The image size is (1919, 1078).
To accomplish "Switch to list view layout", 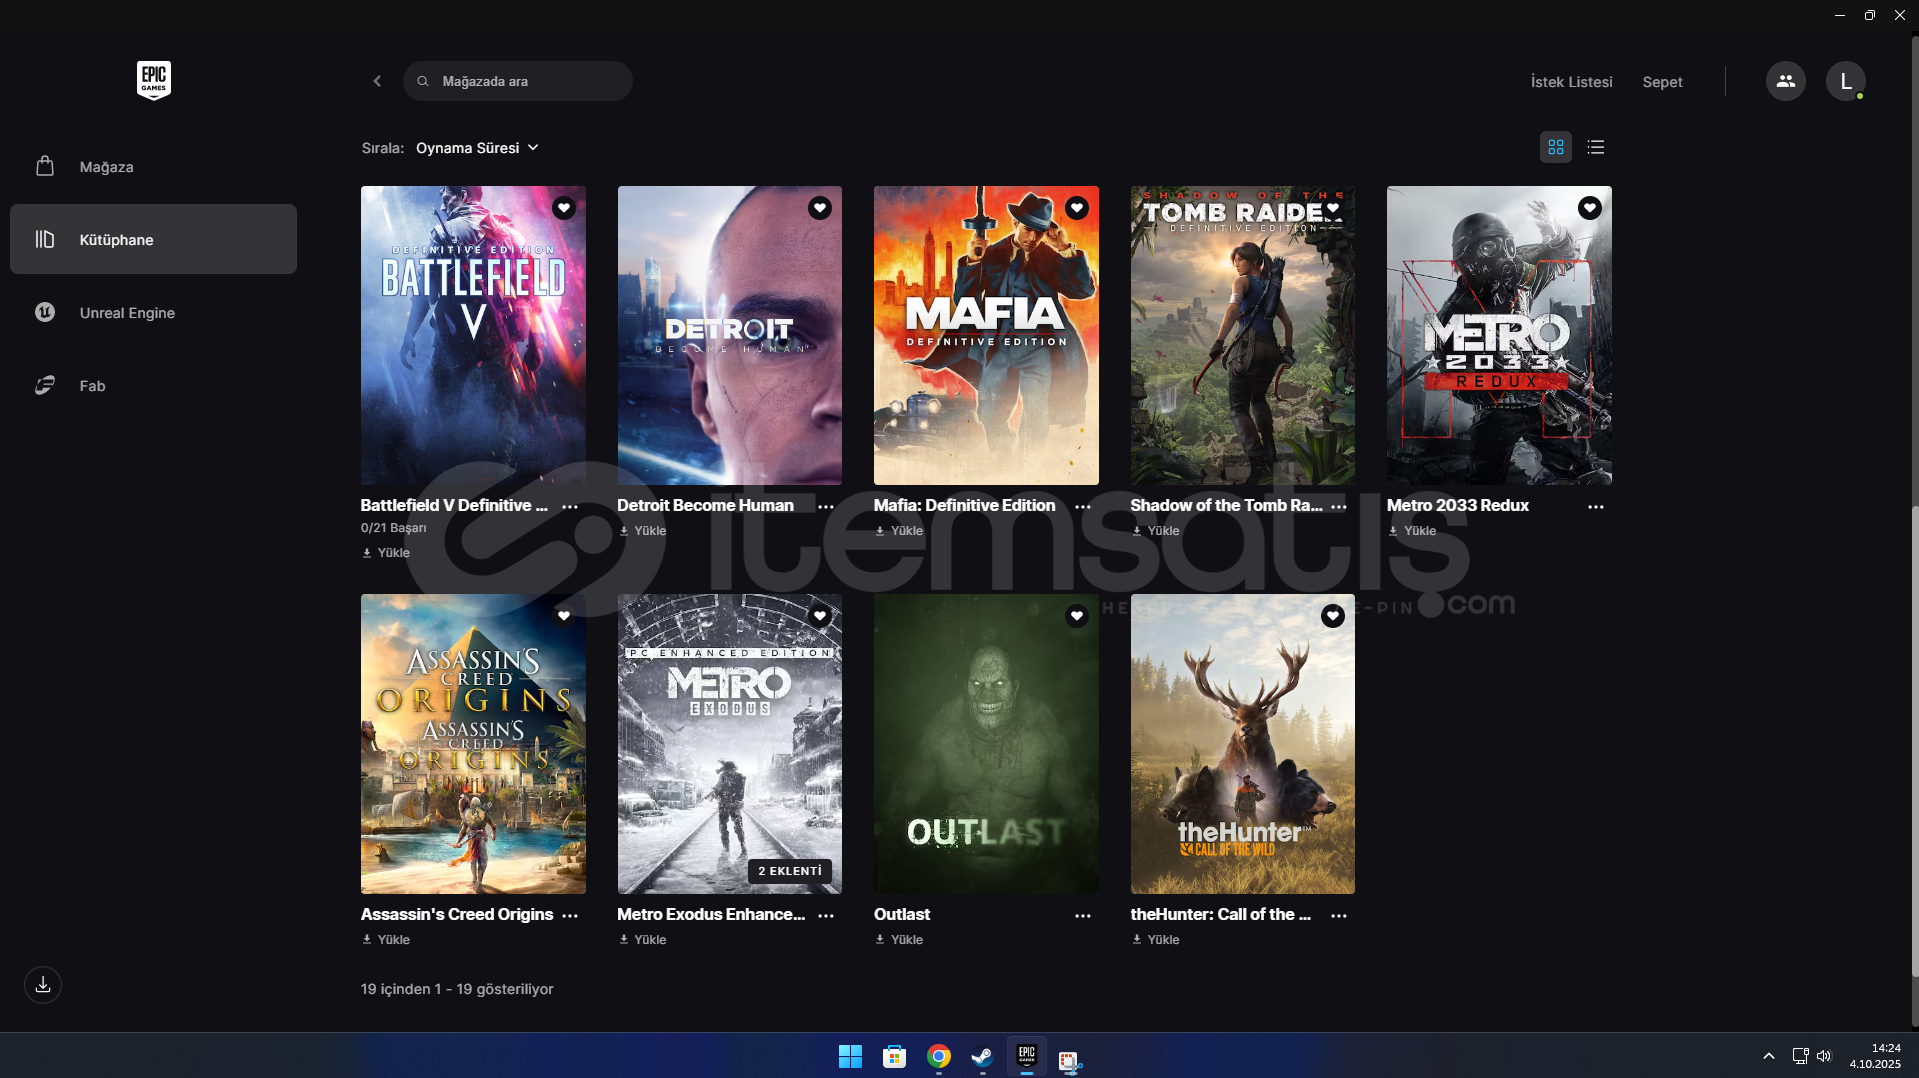I will coord(1596,147).
